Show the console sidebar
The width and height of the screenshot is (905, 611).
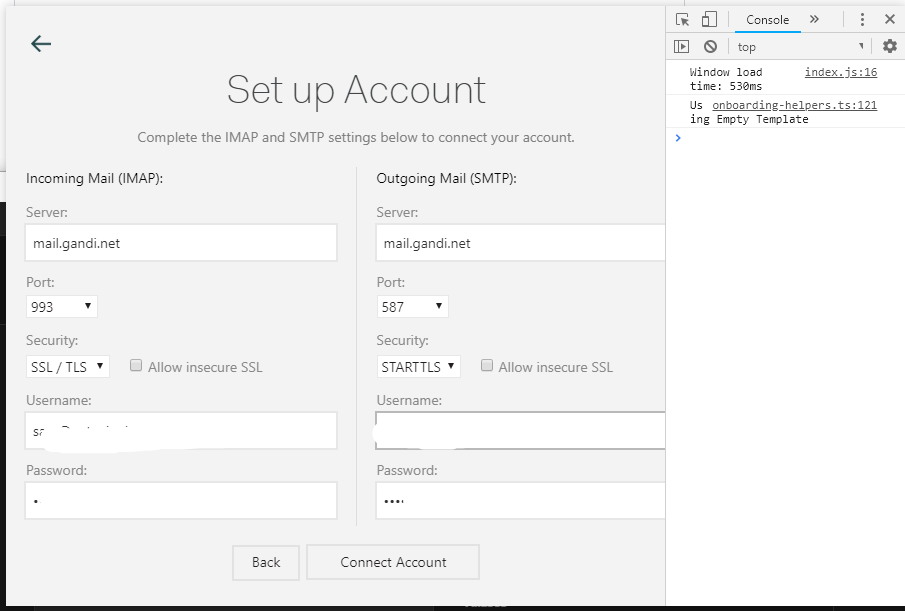(682, 46)
